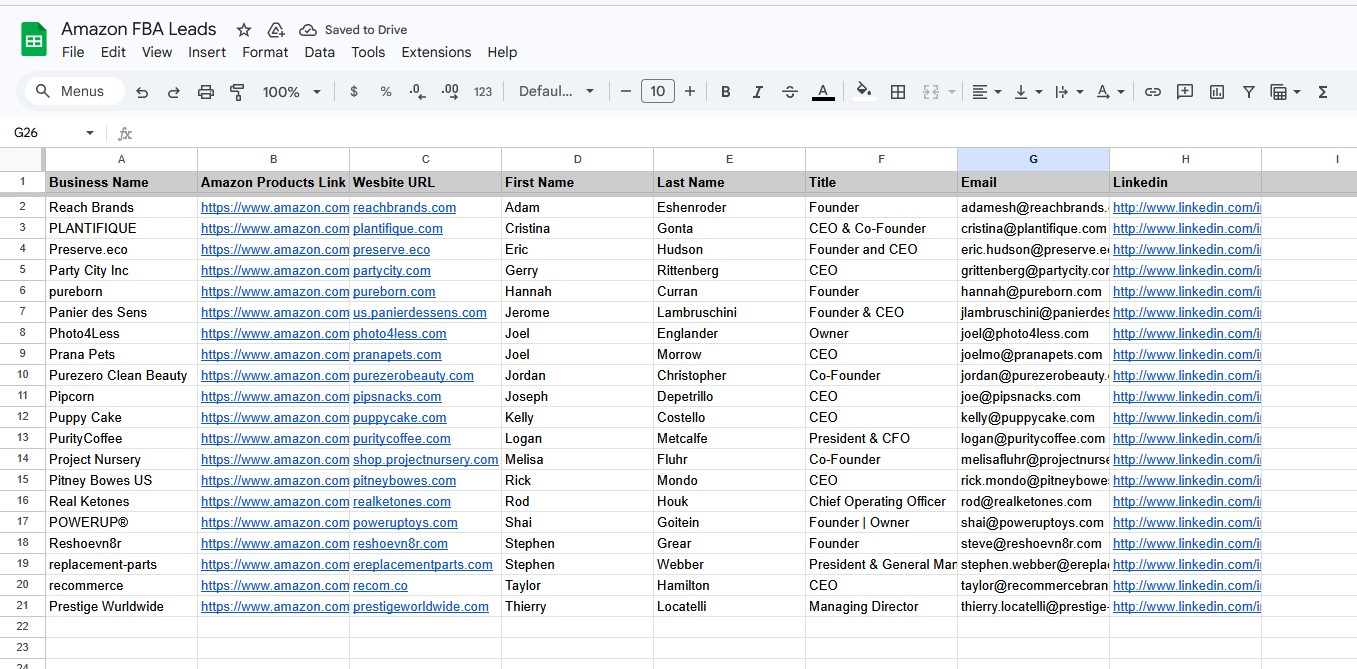Open the Tools menu
Viewport: 1357px width, 669px height.
[368, 52]
